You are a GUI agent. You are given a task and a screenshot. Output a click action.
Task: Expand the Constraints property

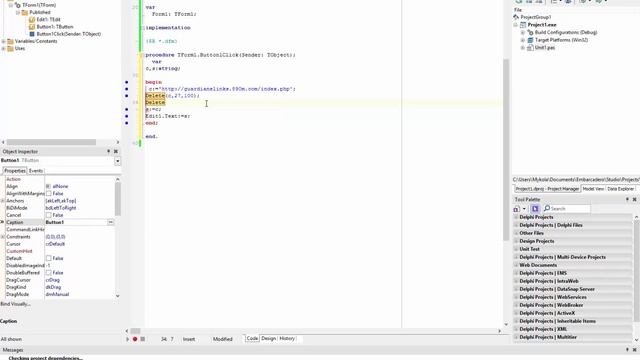3,237
